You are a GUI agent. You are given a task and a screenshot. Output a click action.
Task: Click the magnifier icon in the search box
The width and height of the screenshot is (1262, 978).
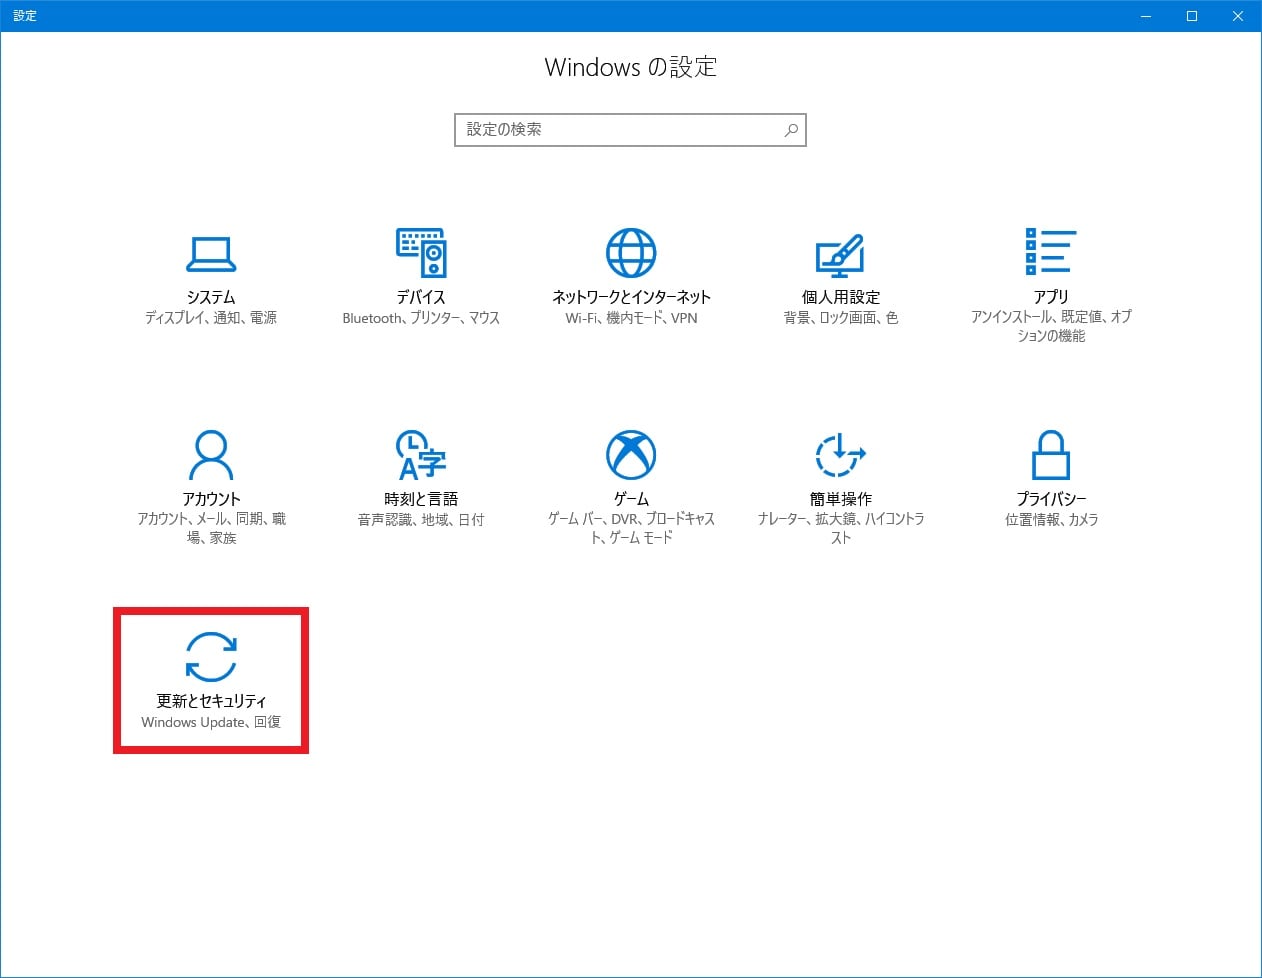(791, 130)
